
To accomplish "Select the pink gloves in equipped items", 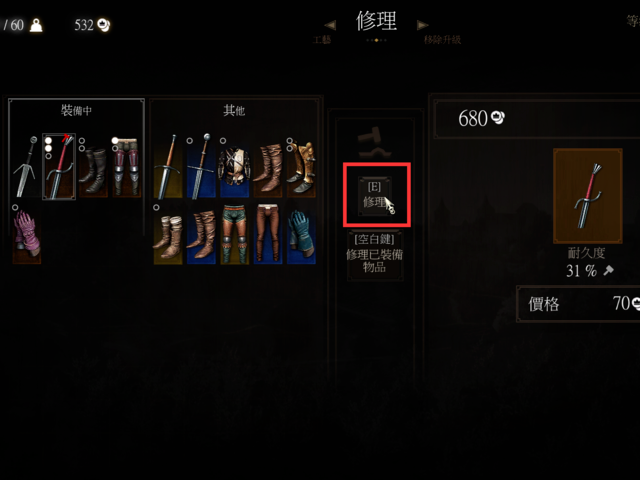I will point(27,233).
